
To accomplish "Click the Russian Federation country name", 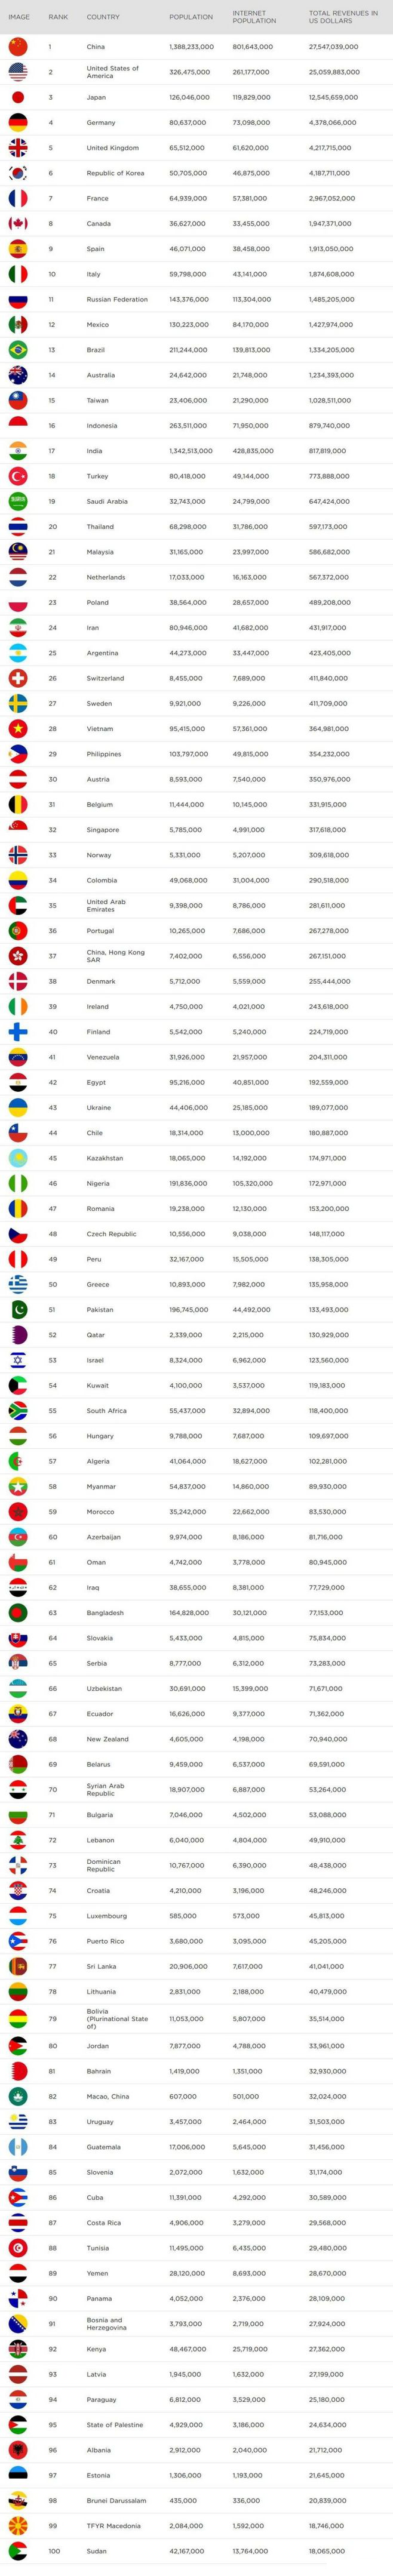I will pos(117,299).
